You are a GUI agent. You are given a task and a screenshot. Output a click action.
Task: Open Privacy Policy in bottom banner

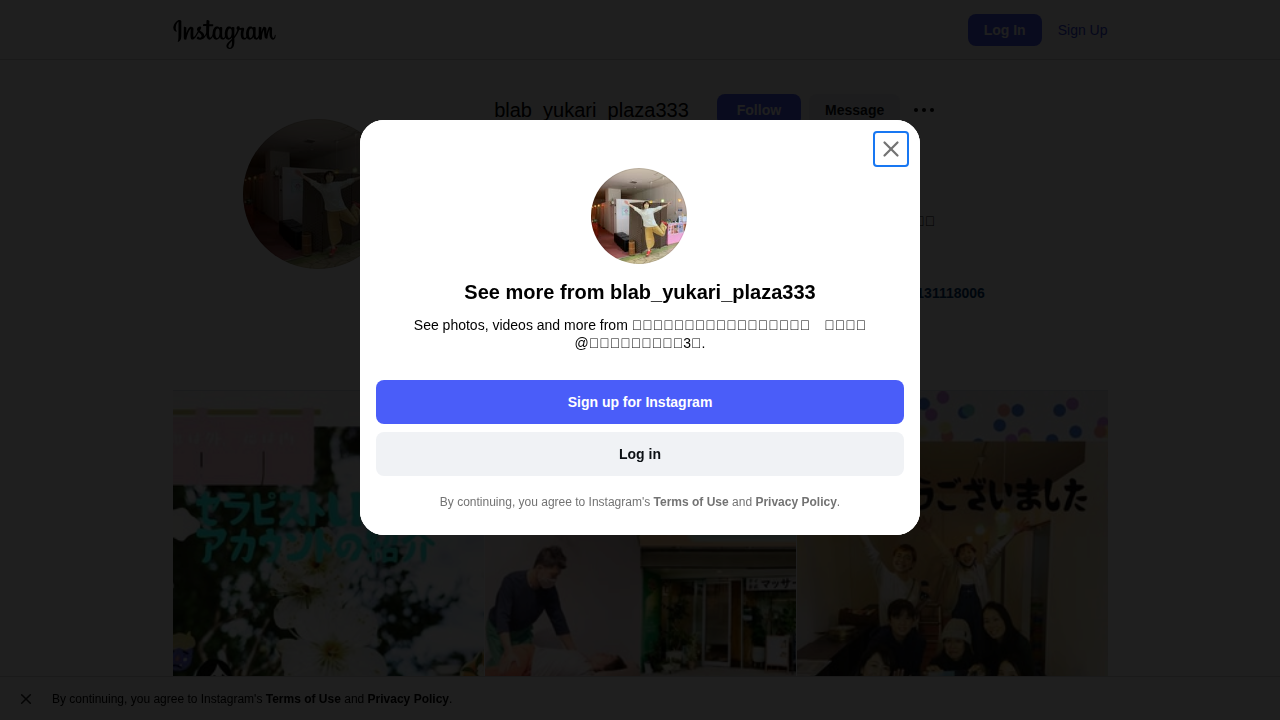pos(408,699)
